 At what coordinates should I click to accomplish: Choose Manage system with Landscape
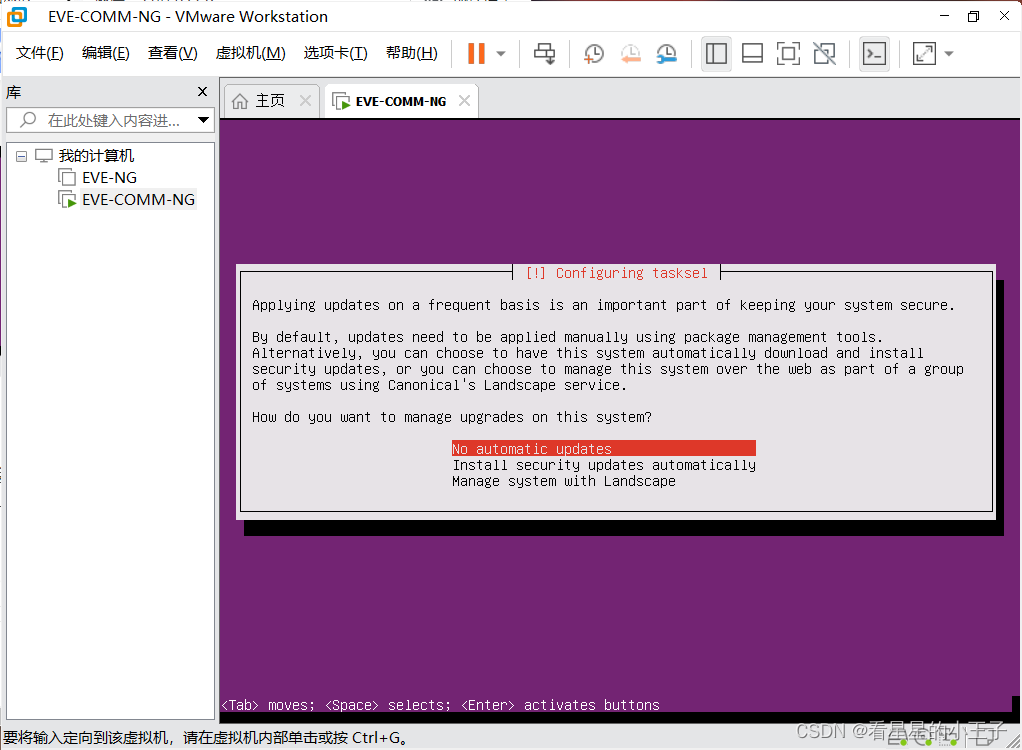pyautogui.click(x=564, y=481)
